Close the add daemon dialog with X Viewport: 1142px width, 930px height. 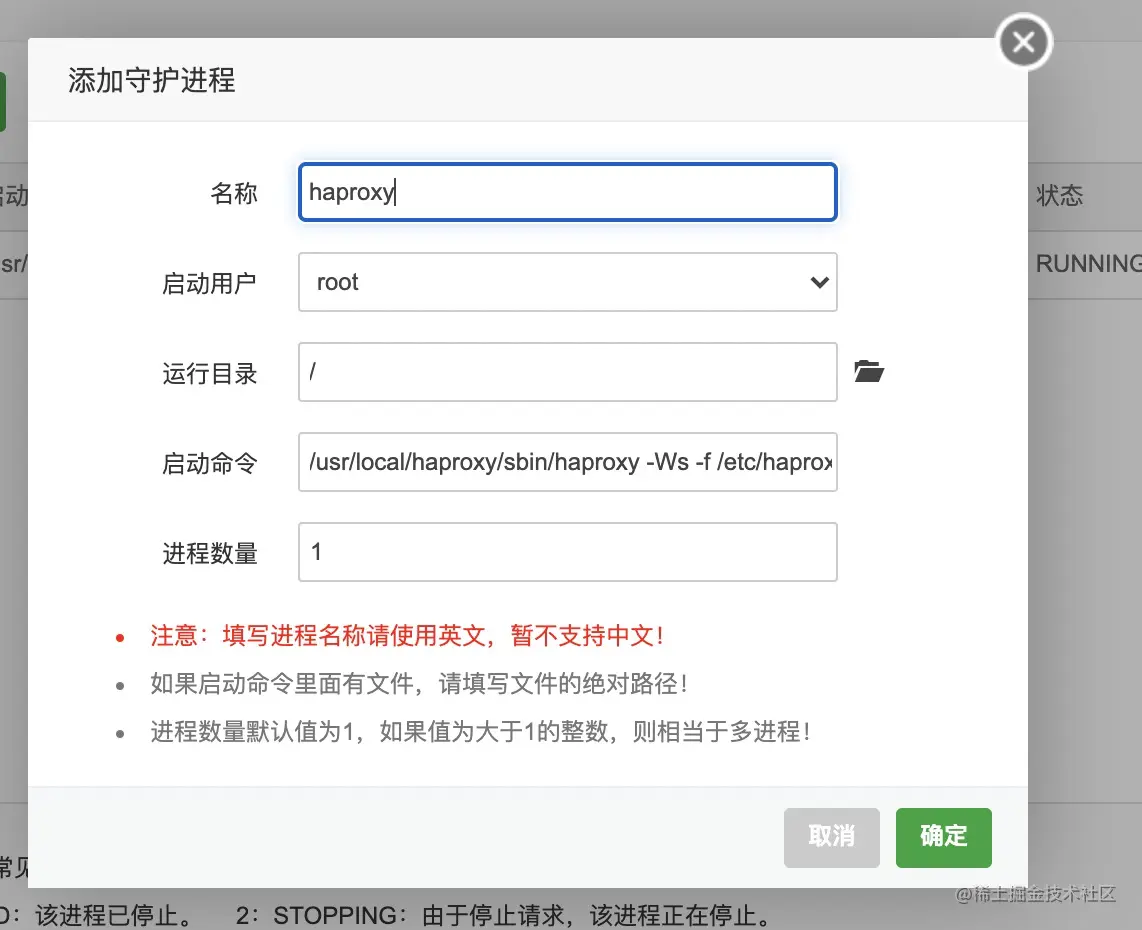[1024, 42]
